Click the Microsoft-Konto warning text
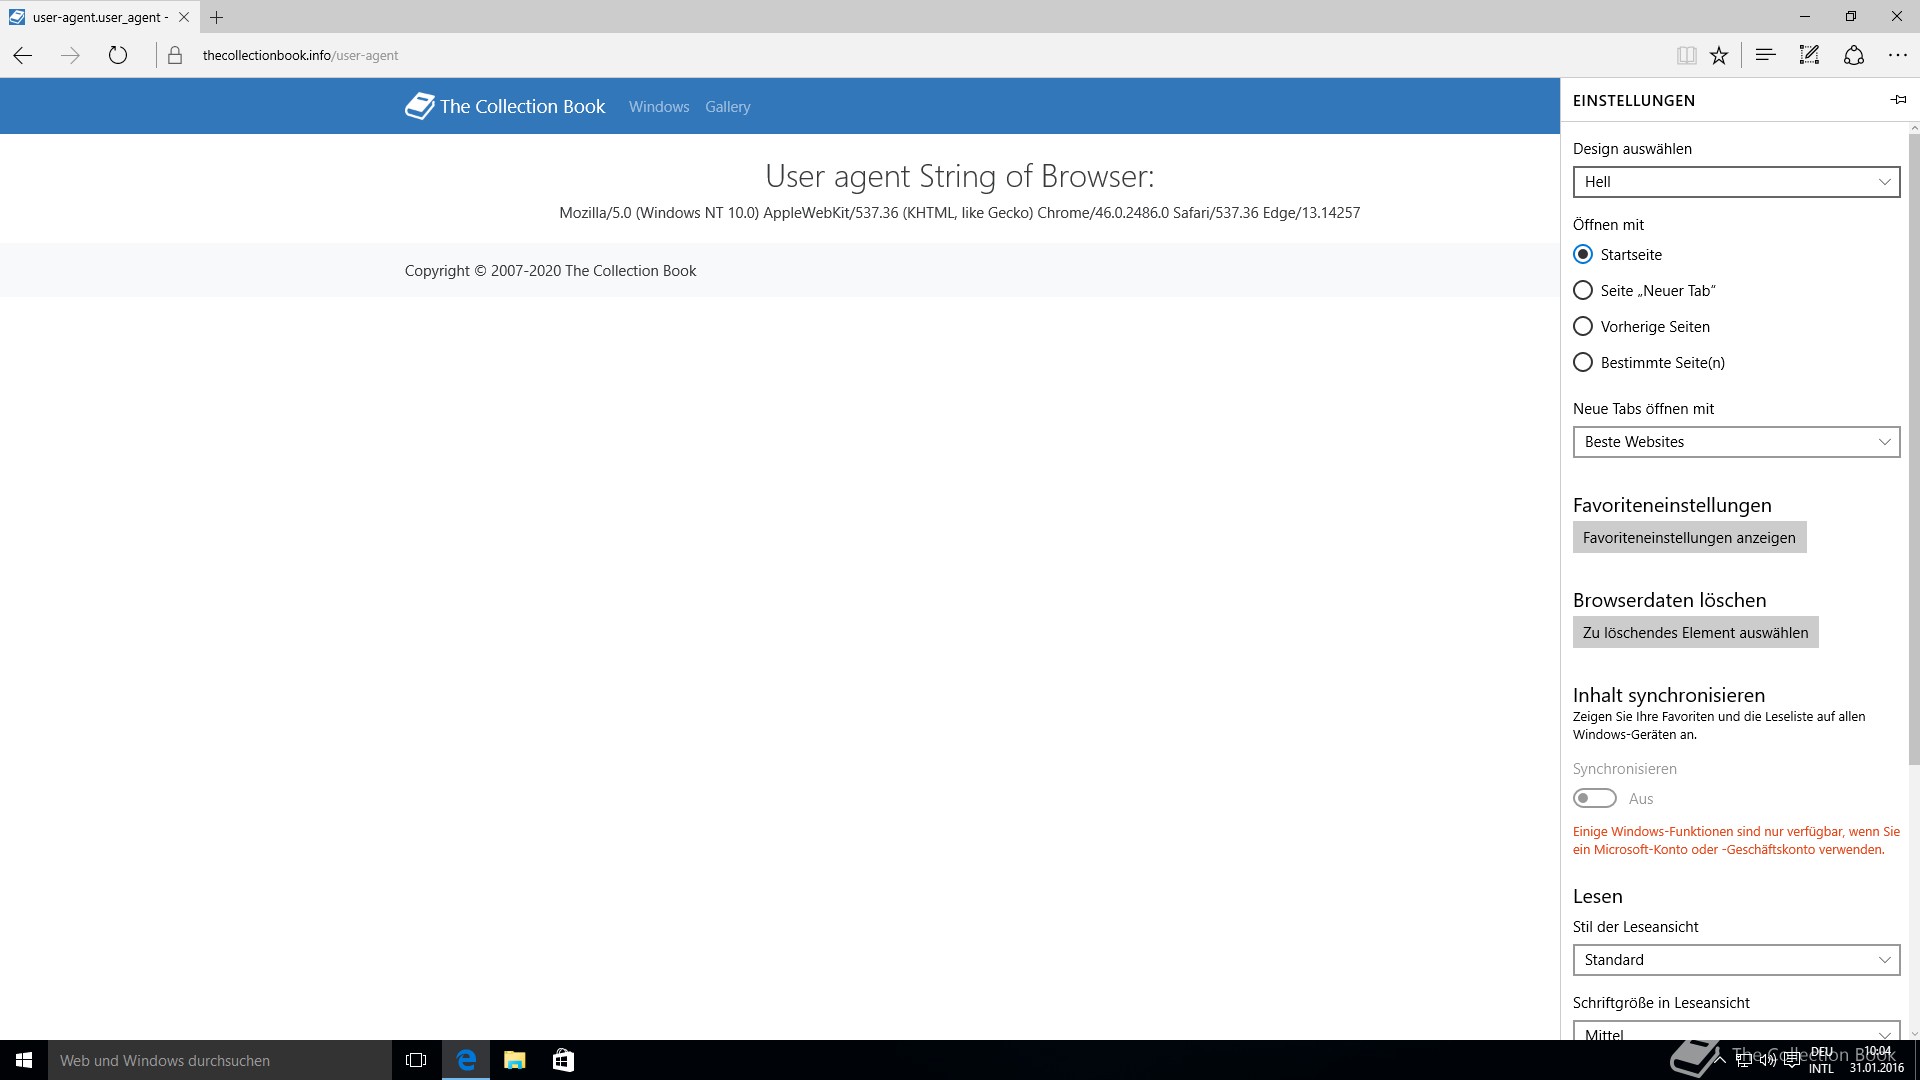This screenshot has width=1920, height=1080. [1736, 840]
